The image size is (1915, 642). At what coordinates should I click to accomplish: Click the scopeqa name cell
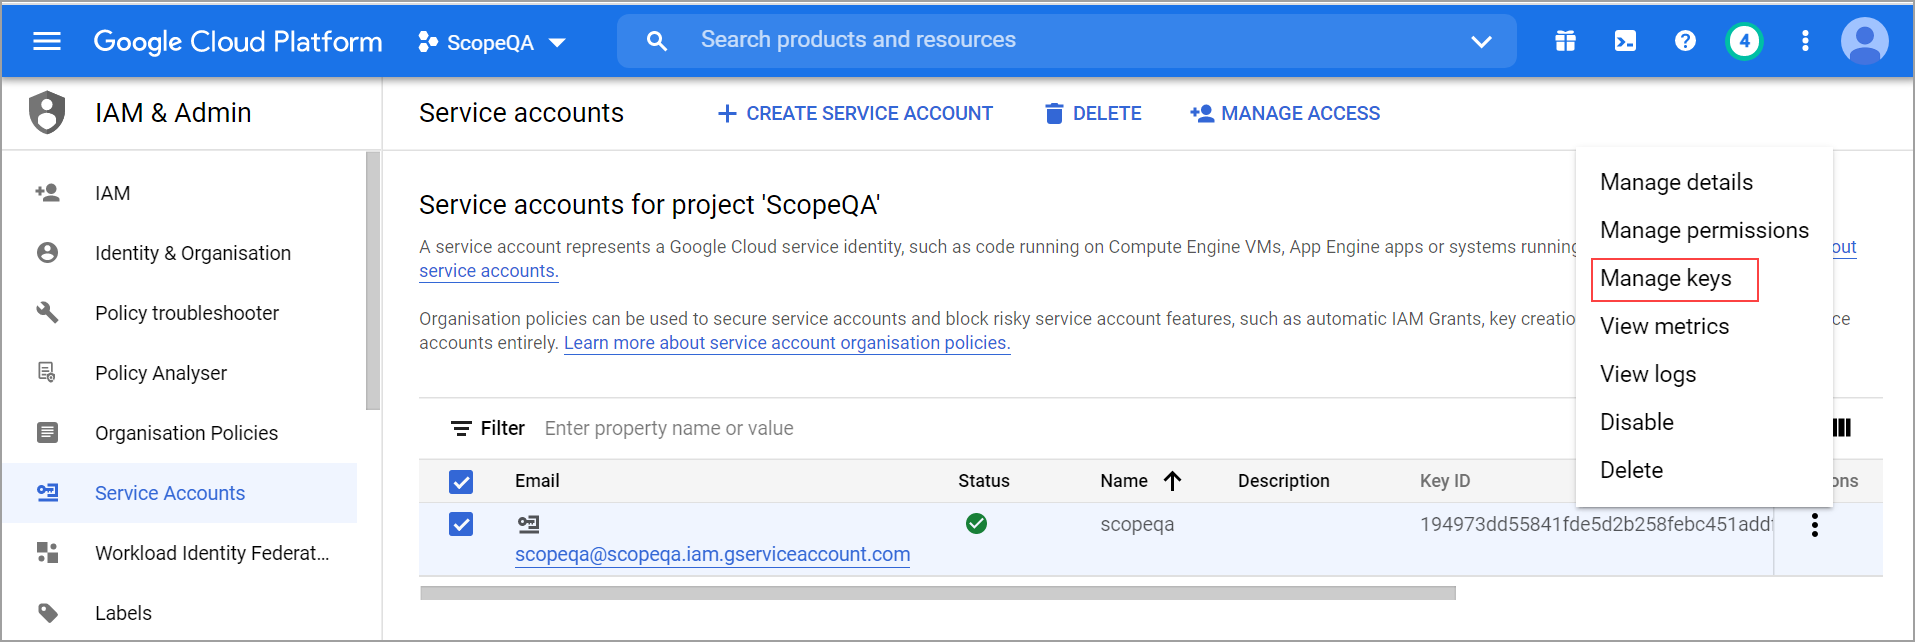point(1137,524)
